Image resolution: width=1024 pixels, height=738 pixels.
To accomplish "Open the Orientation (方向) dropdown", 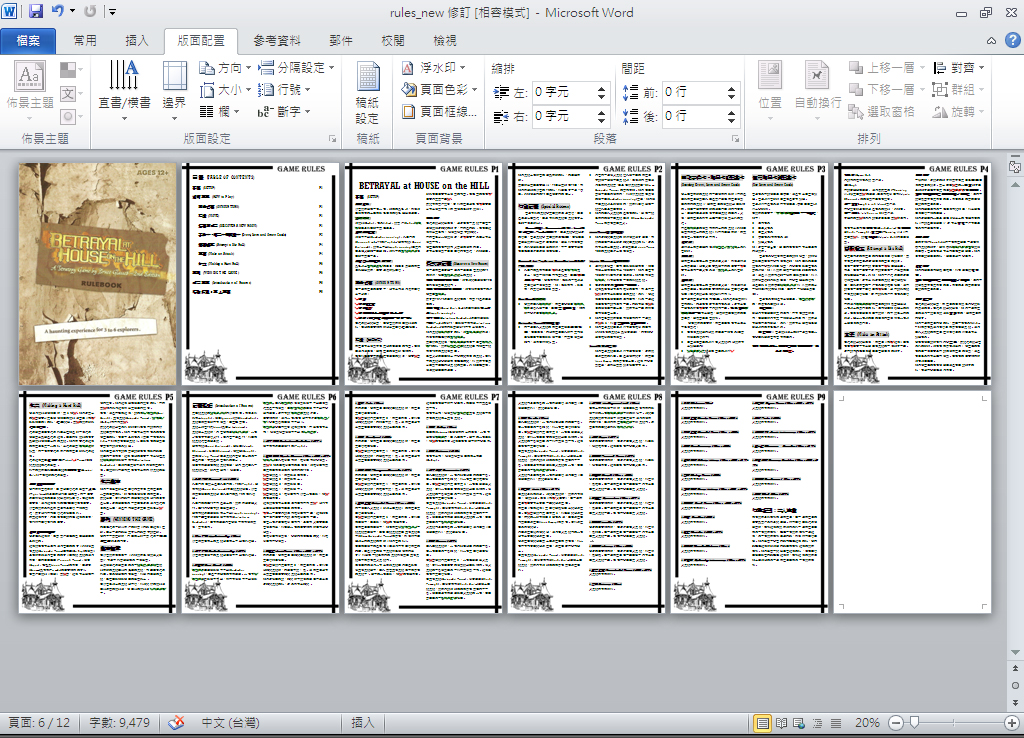I will point(225,68).
